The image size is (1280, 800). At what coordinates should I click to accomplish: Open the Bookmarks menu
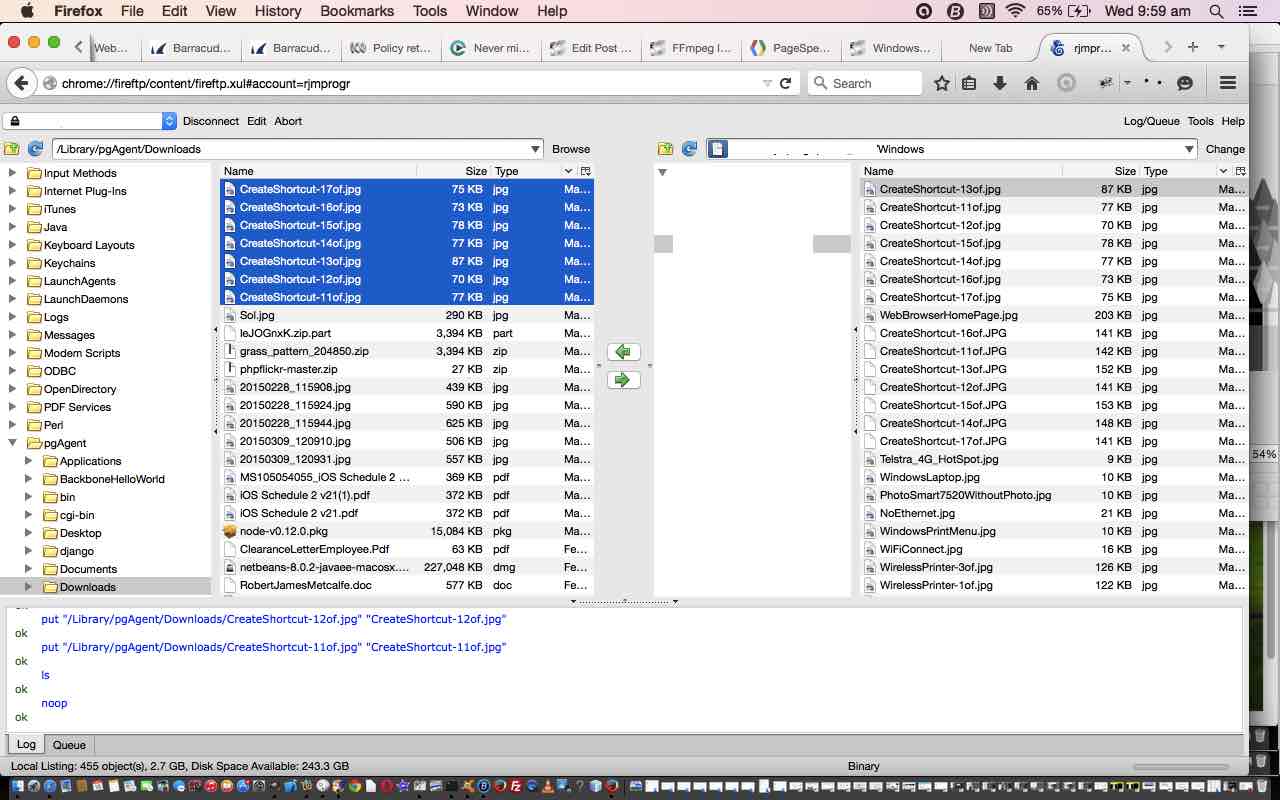[x=356, y=11]
